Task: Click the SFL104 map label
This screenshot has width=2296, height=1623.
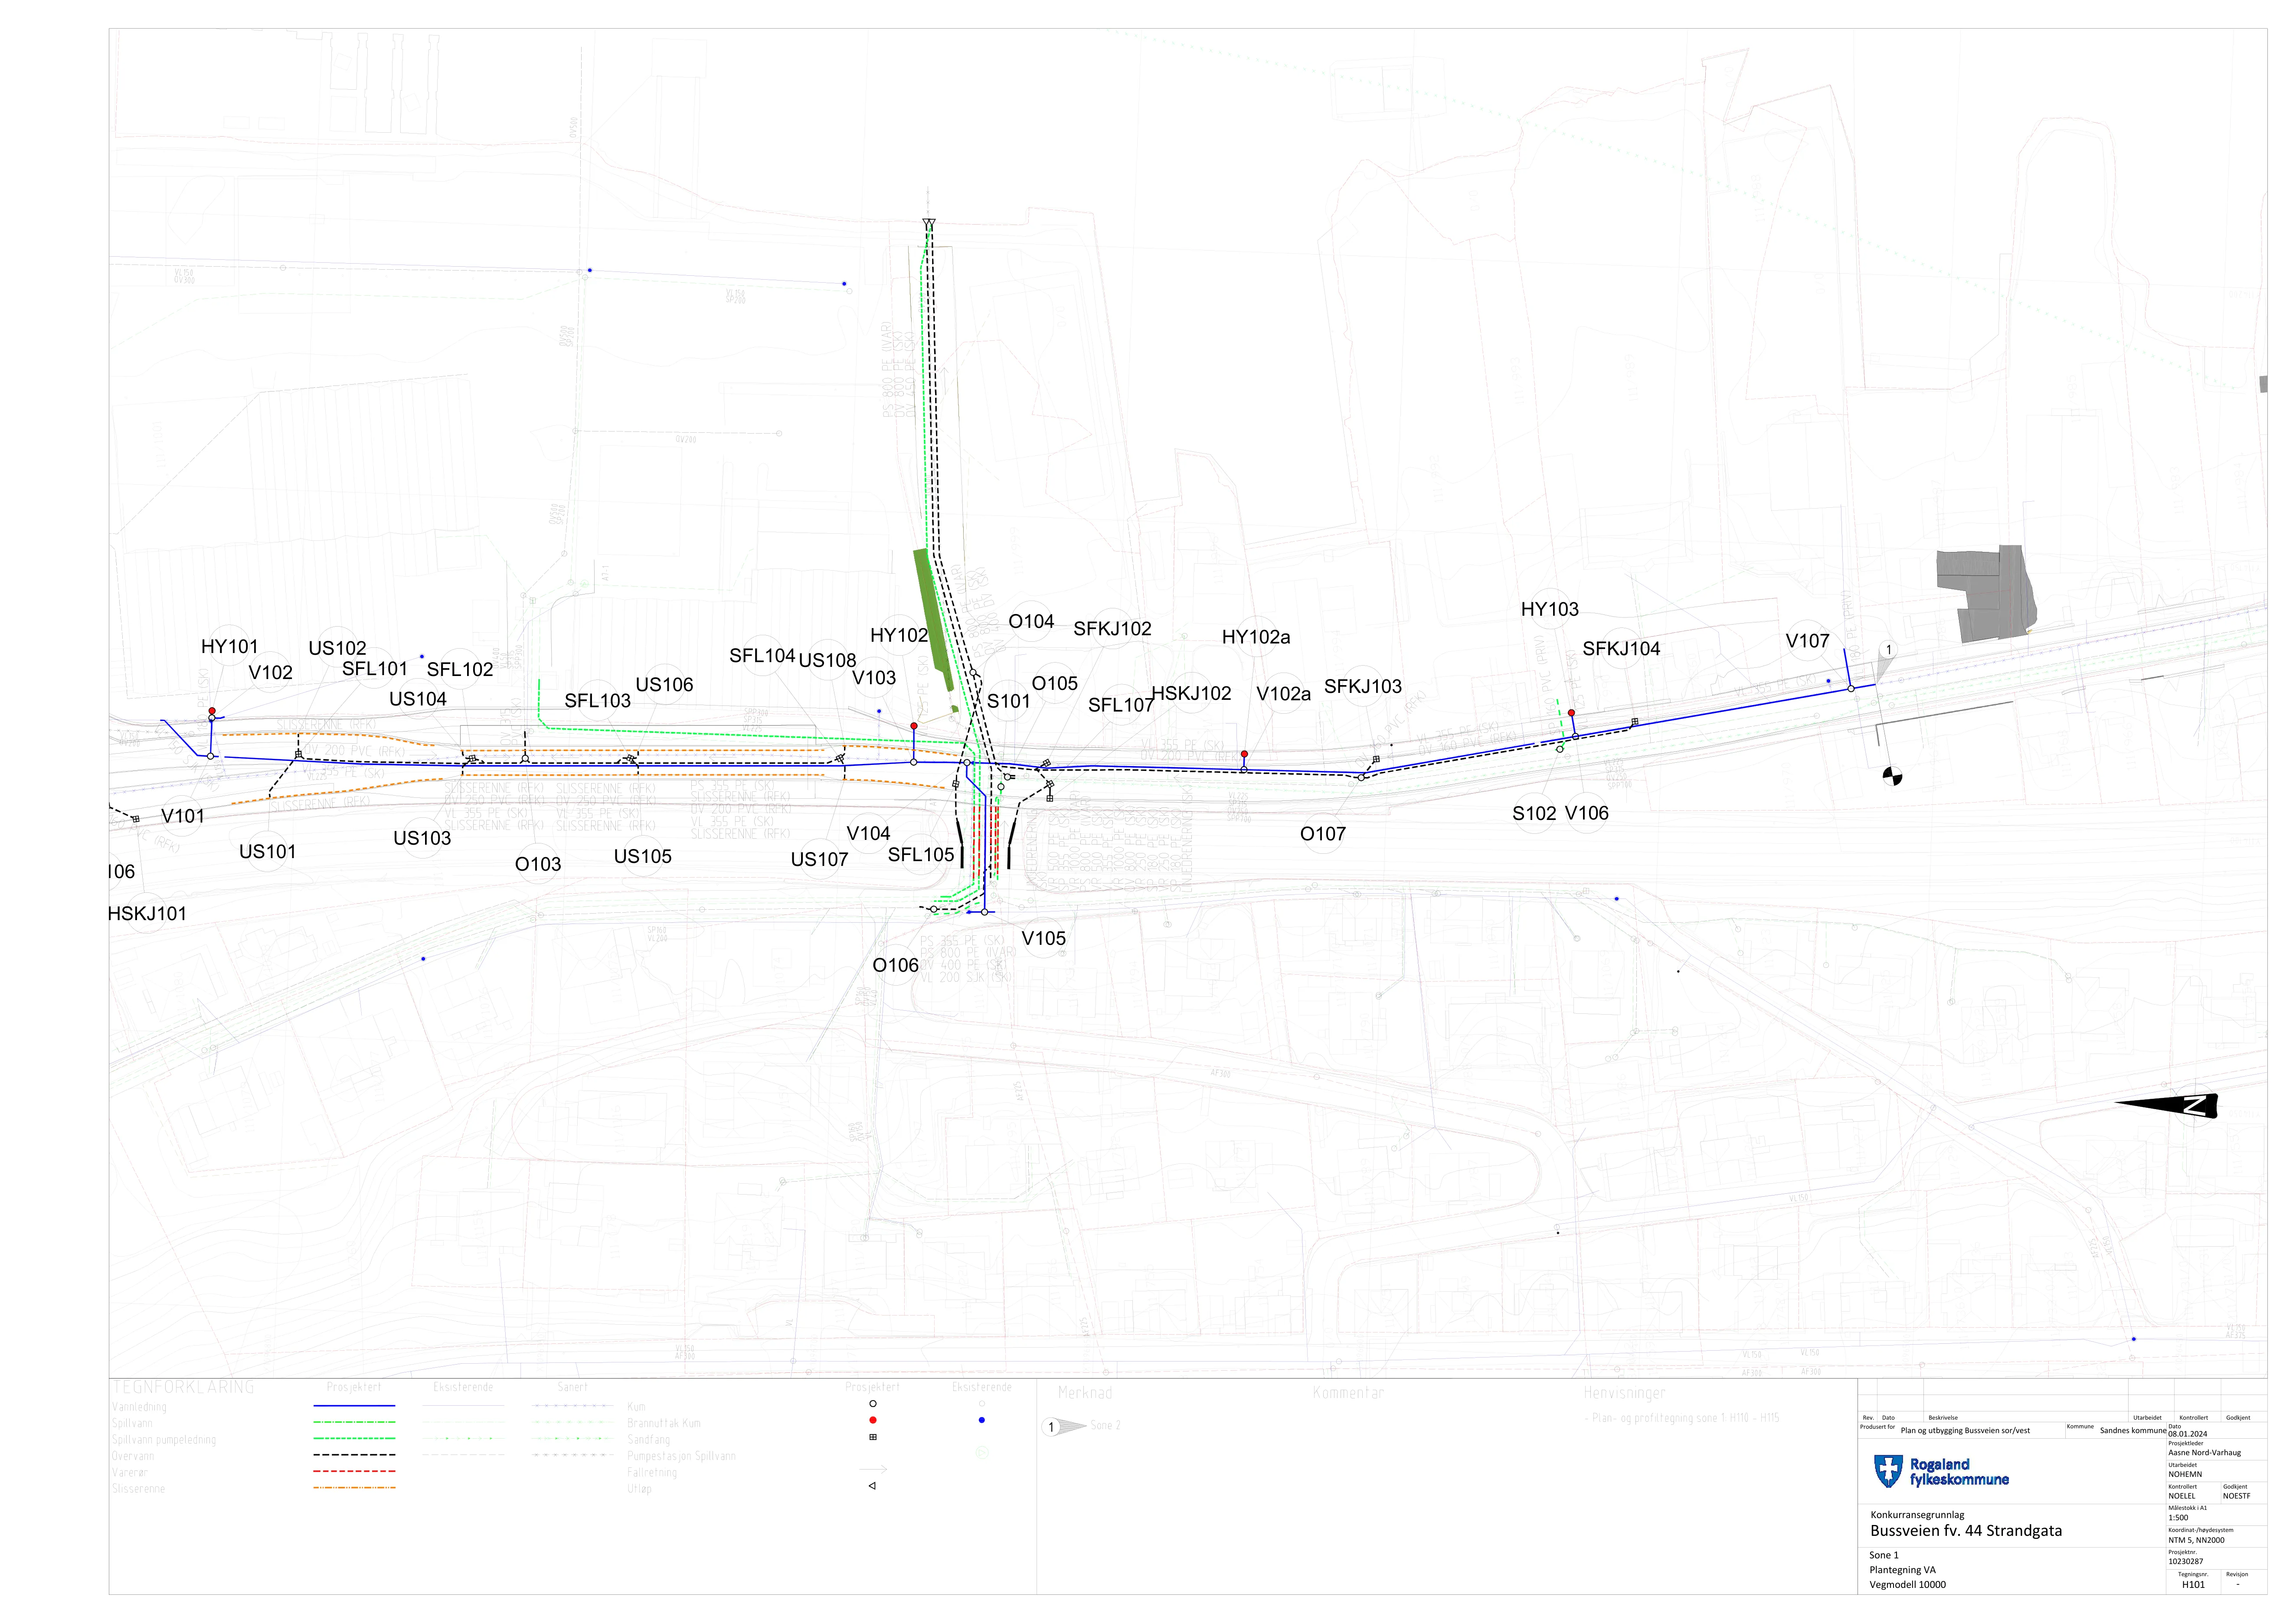Action: pos(762,656)
